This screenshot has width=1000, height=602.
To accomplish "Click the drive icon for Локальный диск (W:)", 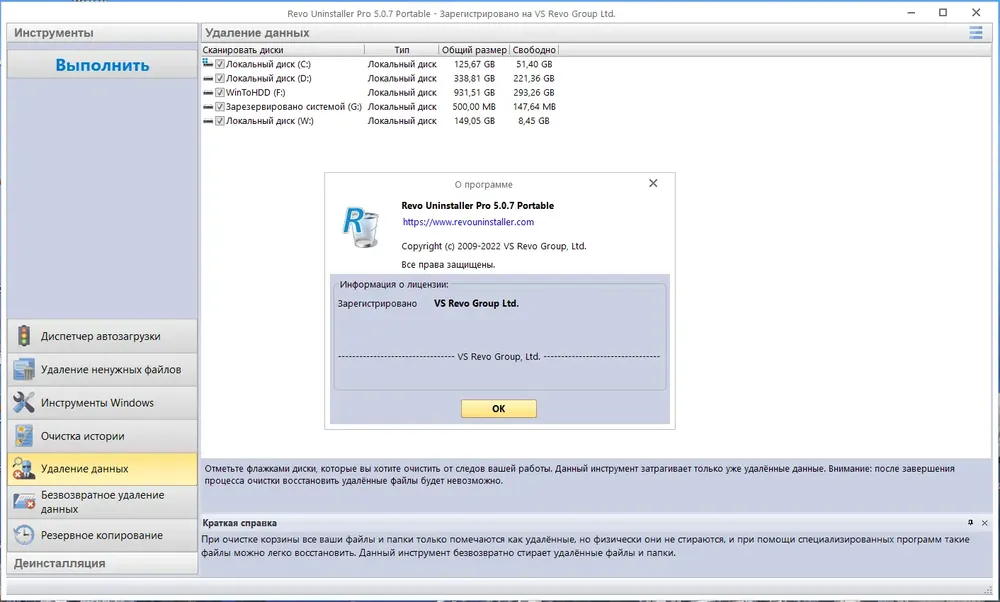I will (207, 121).
